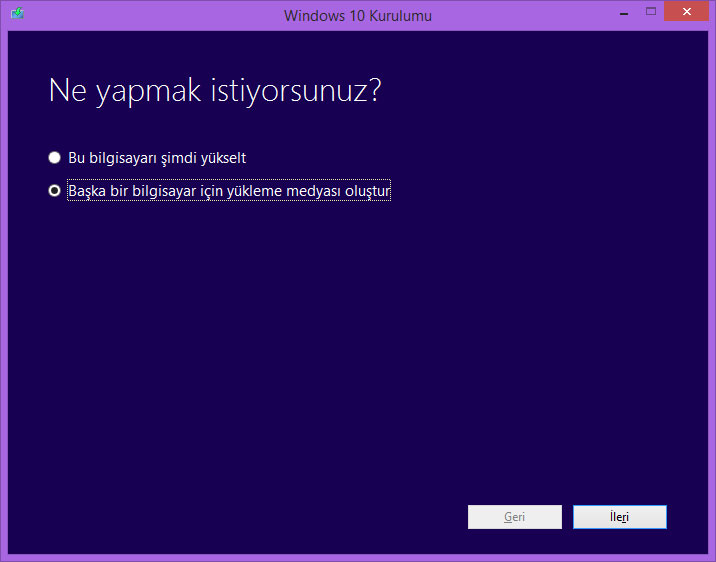The width and height of the screenshot is (716, 562).
Task: Click the Geri button
Action: coord(515,517)
